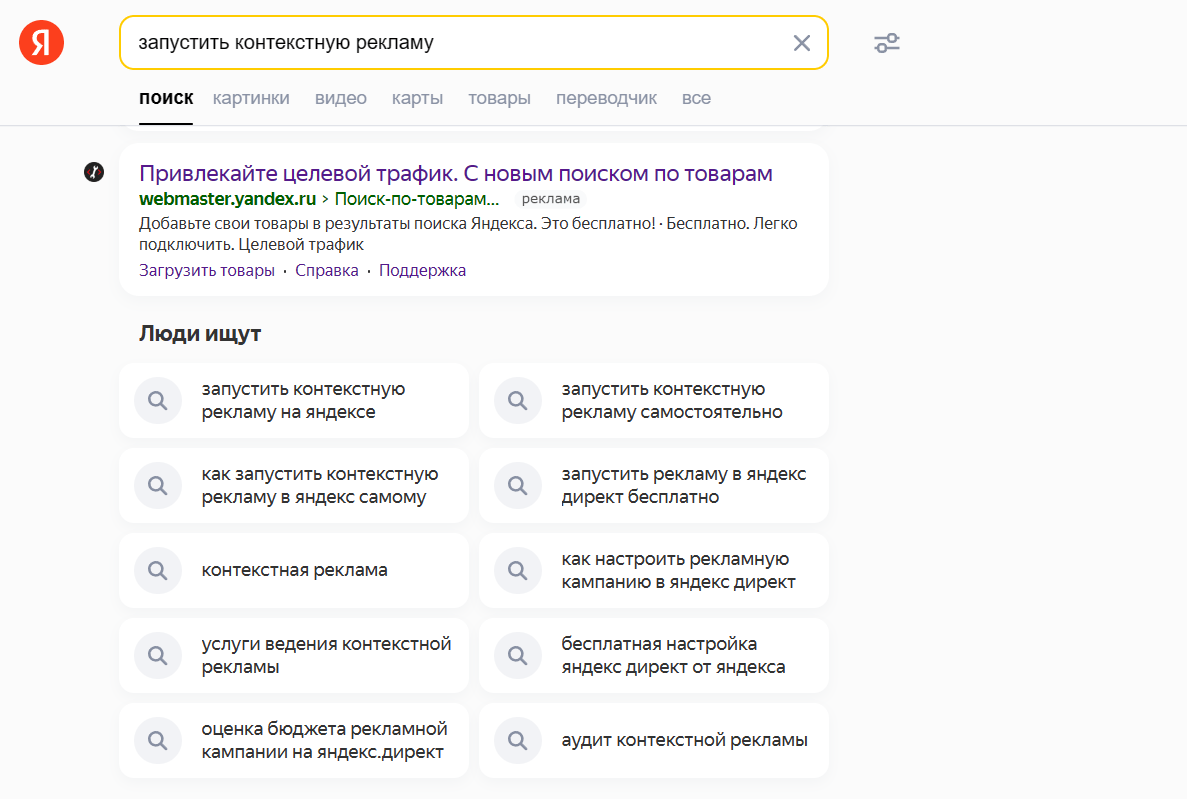The width and height of the screenshot is (1187, 799).
Task: Click magnifier icon beside 'директ бесплатно'
Action: [x=518, y=485]
